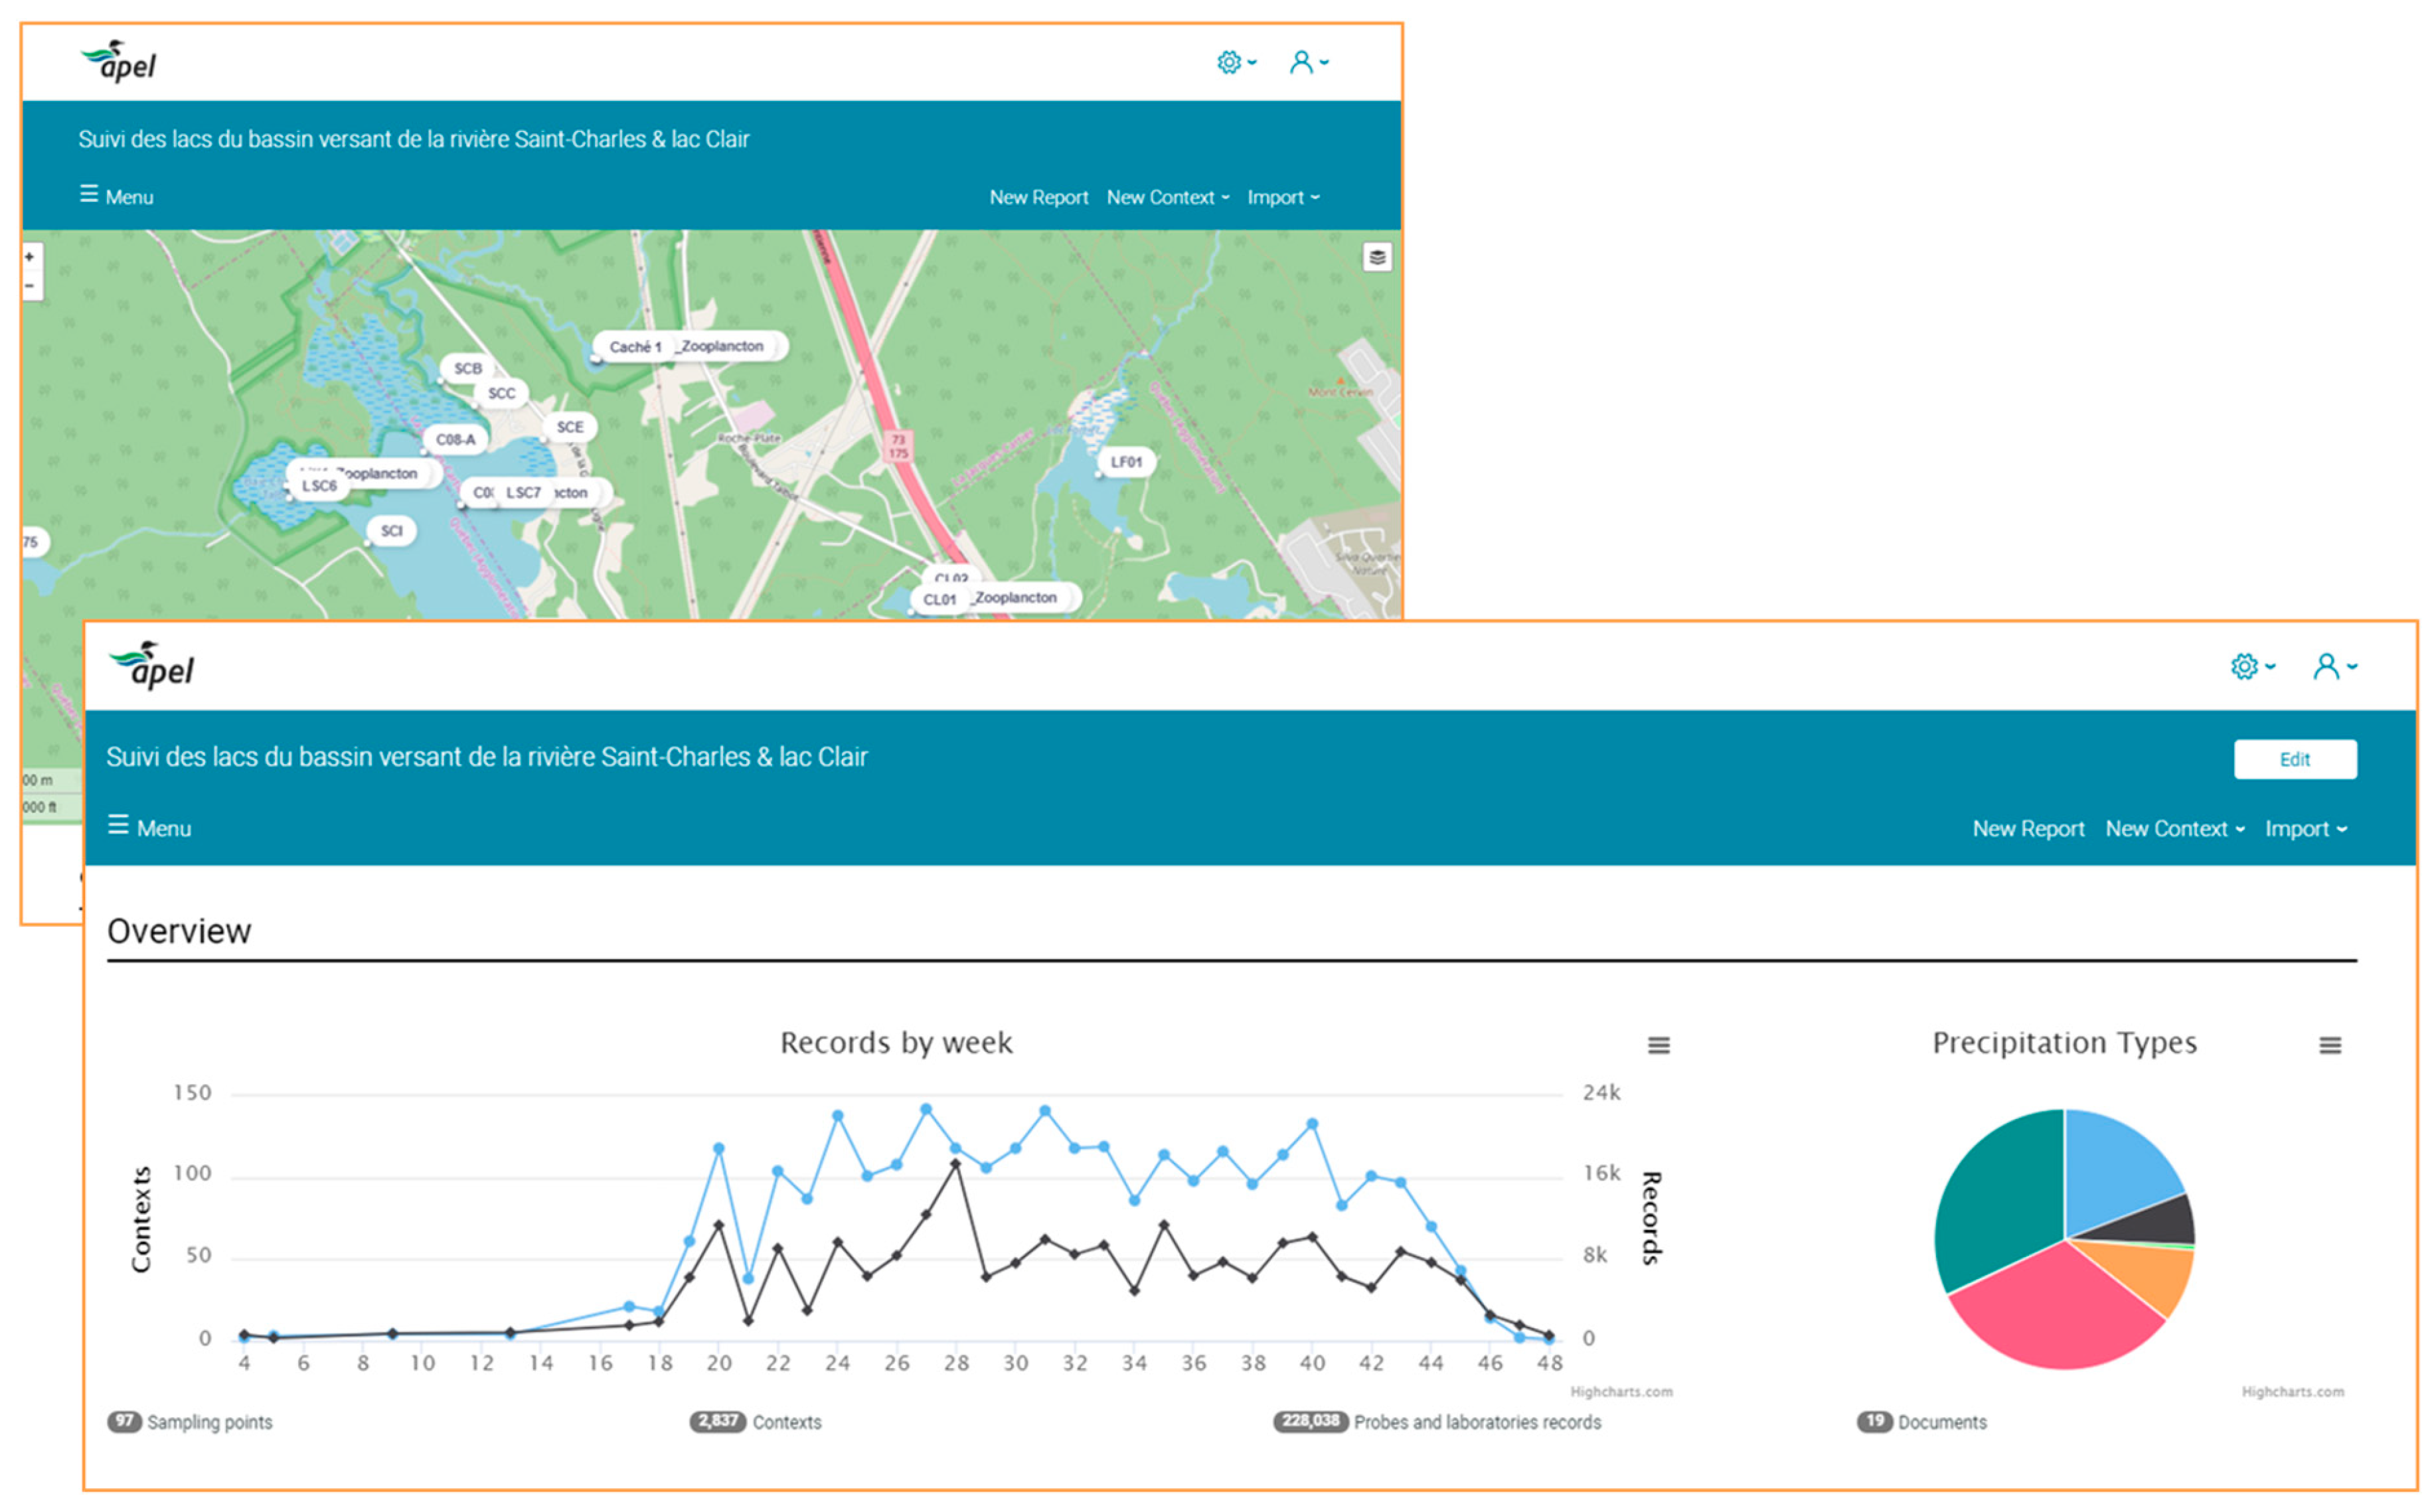
Task: Expand Import dropdown in Overview window
Action: (x=2305, y=829)
